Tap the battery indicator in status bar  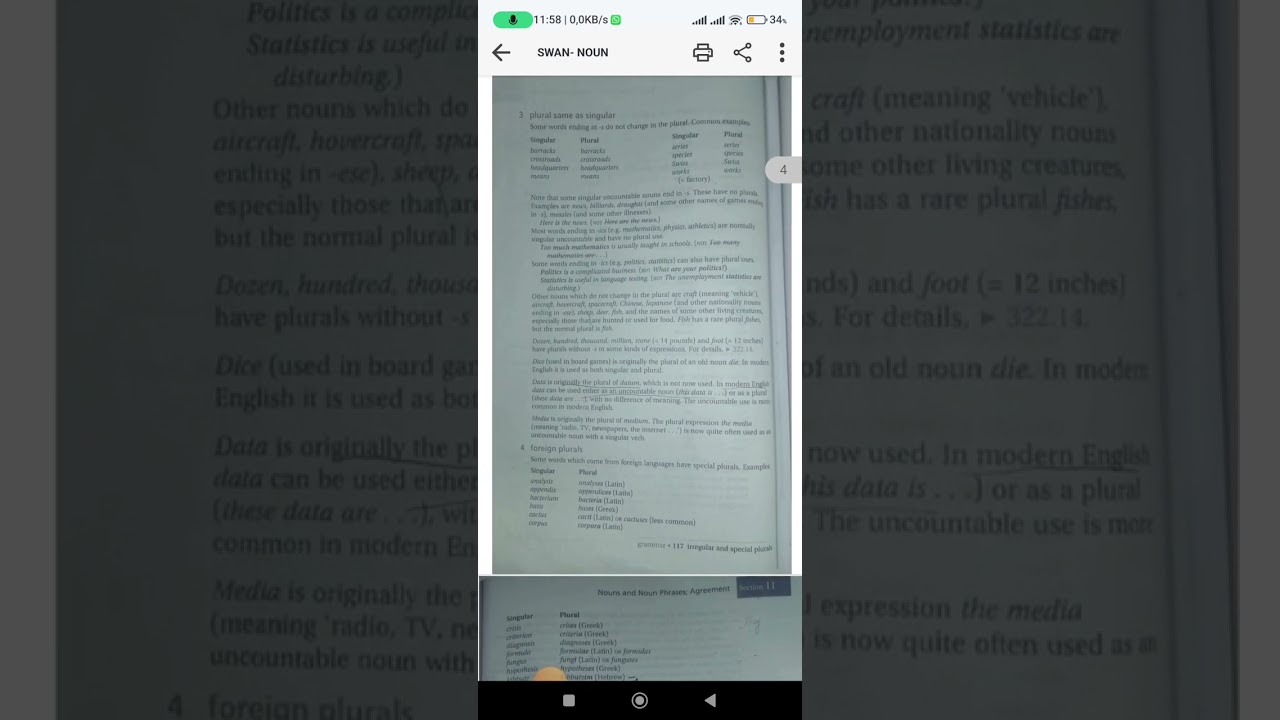point(756,20)
